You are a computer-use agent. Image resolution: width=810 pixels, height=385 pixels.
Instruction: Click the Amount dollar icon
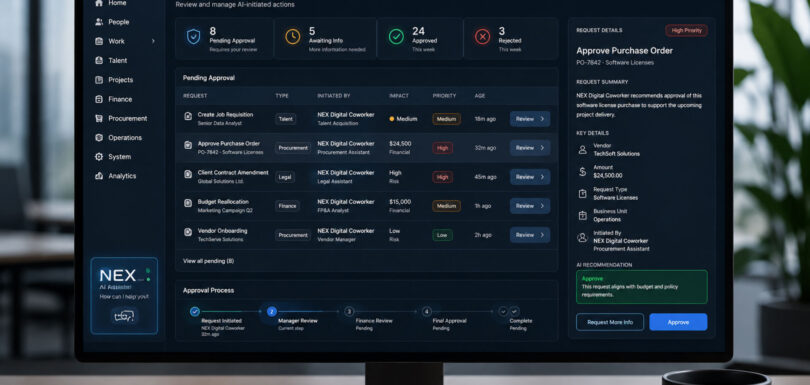pos(583,172)
